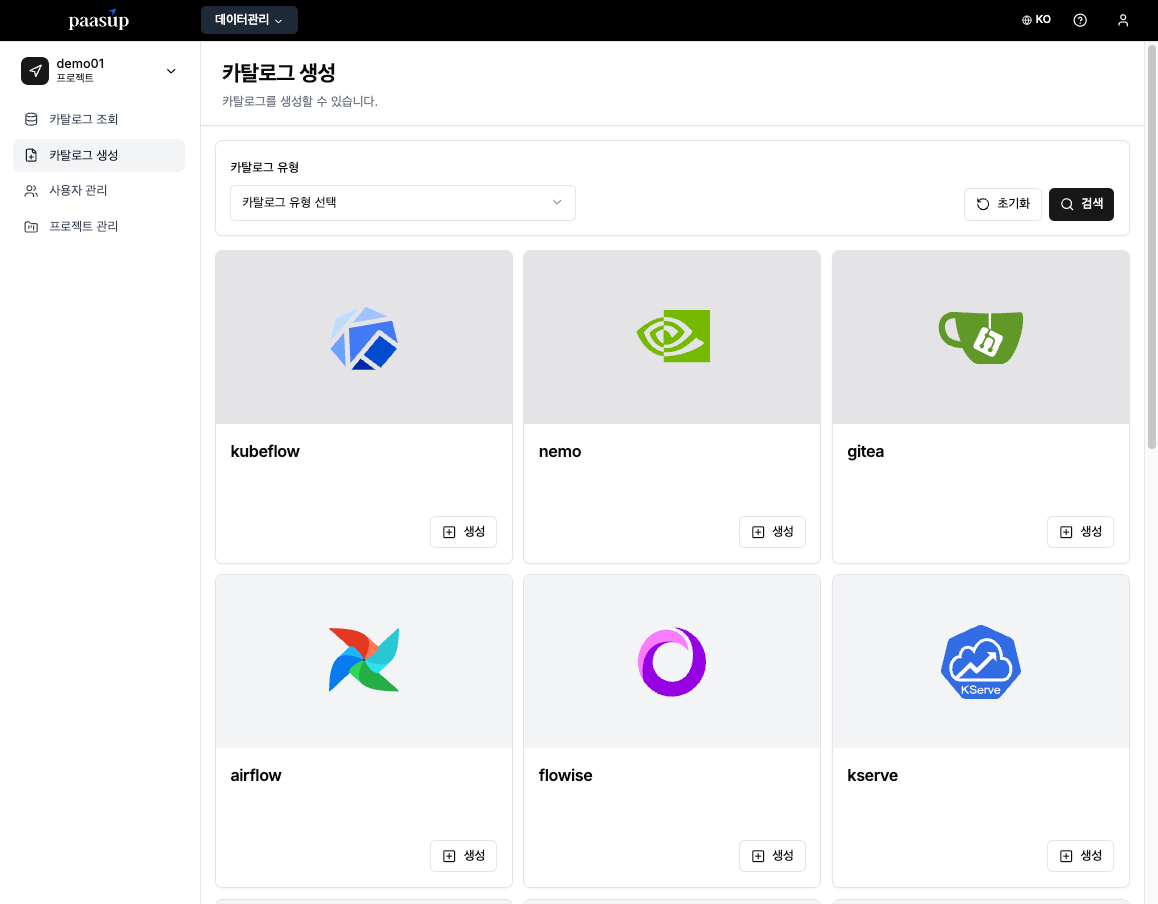Click the airflow card title text

click(x=256, y=775)
